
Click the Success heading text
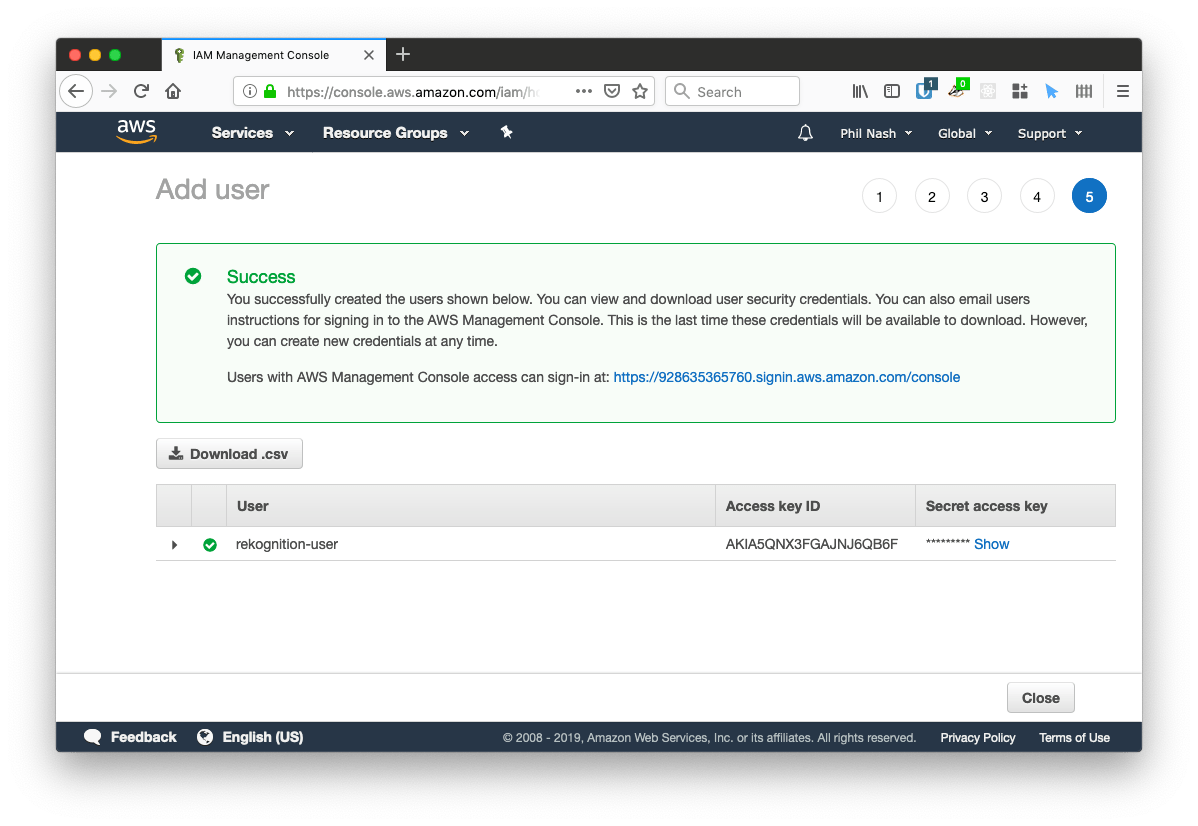tap(261, 277)
